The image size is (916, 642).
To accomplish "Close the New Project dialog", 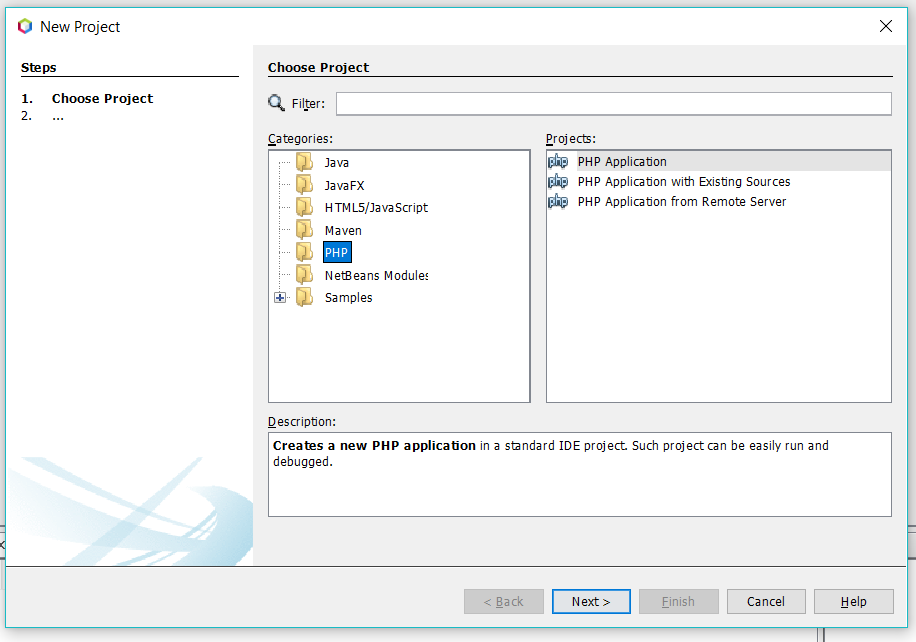I will pyautogui.click(x=886, y=26).
